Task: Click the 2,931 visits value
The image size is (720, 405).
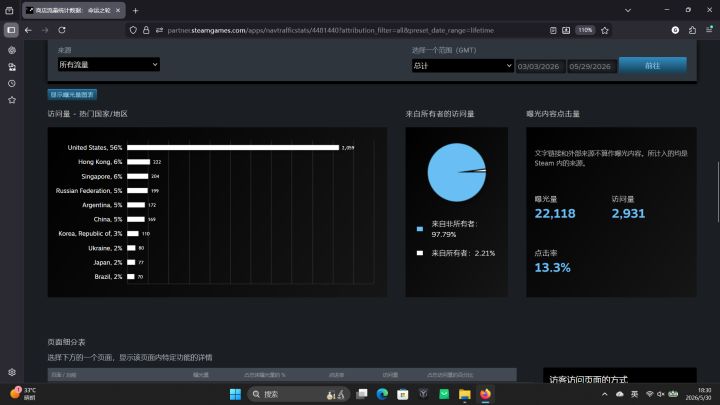Action: (628, 214)
